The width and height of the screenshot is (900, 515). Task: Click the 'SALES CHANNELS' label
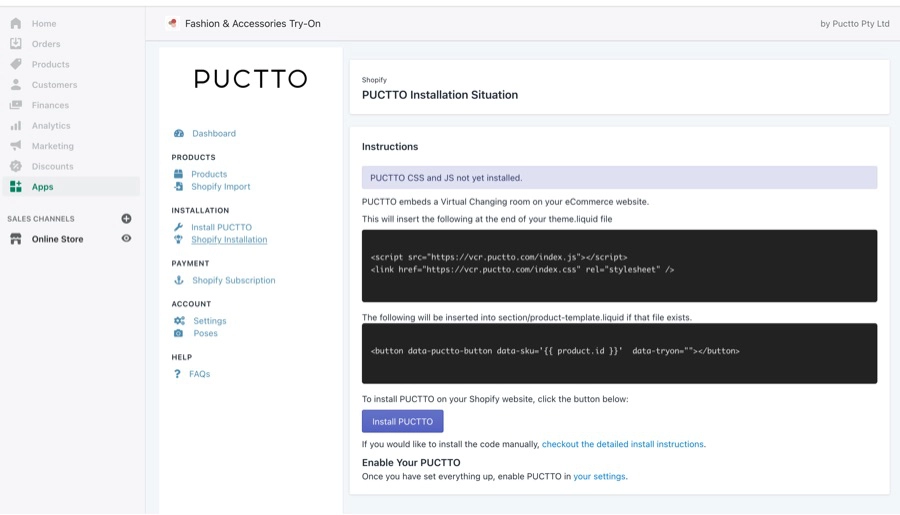pos(41,219)
